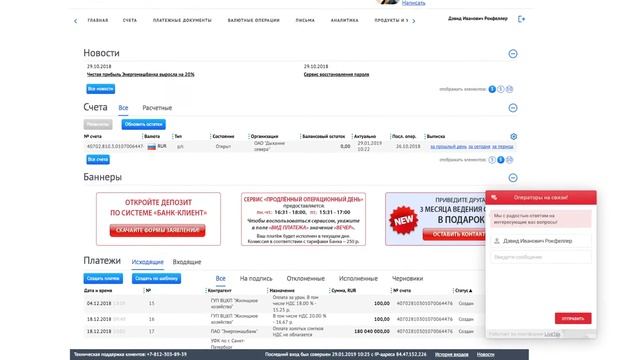The height and width of the screenshot is (360, 640).
Task: Click the Операторы на связи chat header
Action: (541, 198)
